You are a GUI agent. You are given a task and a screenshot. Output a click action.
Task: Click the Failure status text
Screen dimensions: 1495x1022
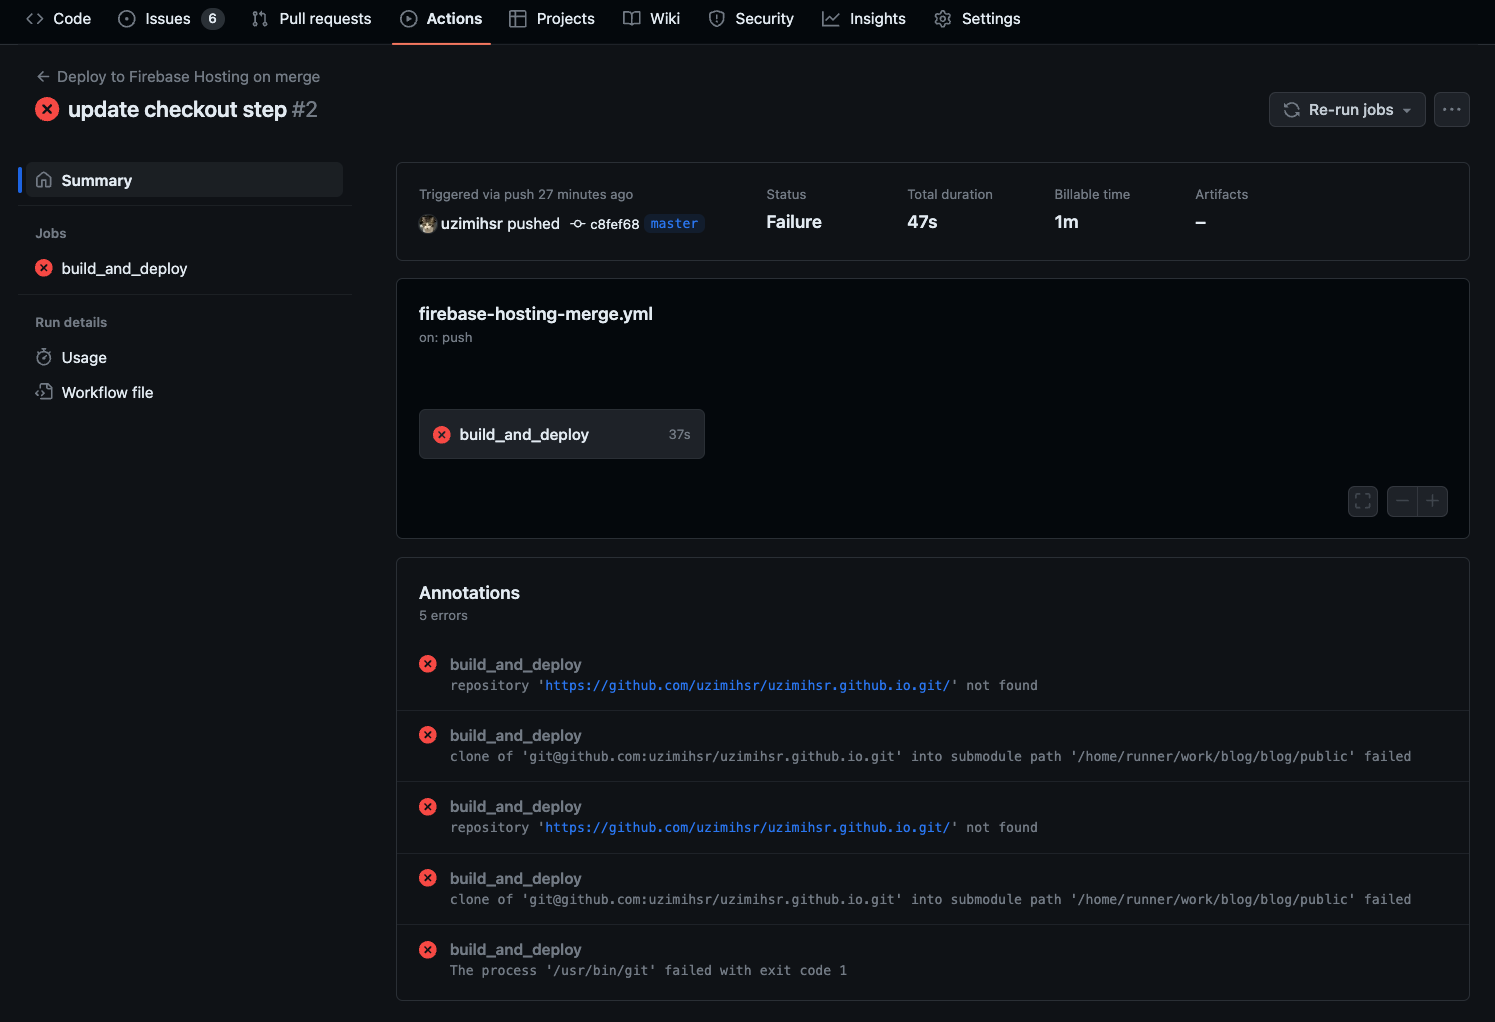click(x=794, y=222)
